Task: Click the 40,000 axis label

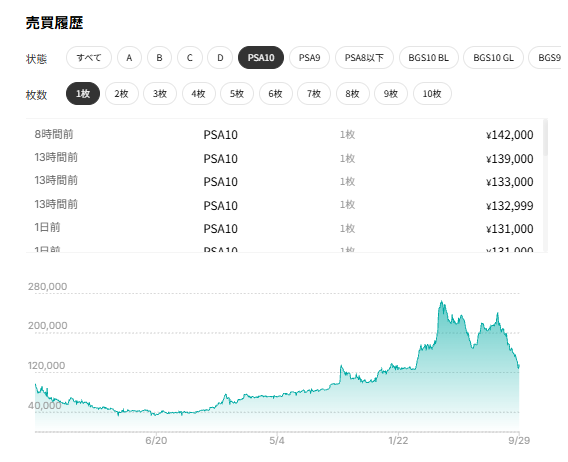Action: coord(45,405)
